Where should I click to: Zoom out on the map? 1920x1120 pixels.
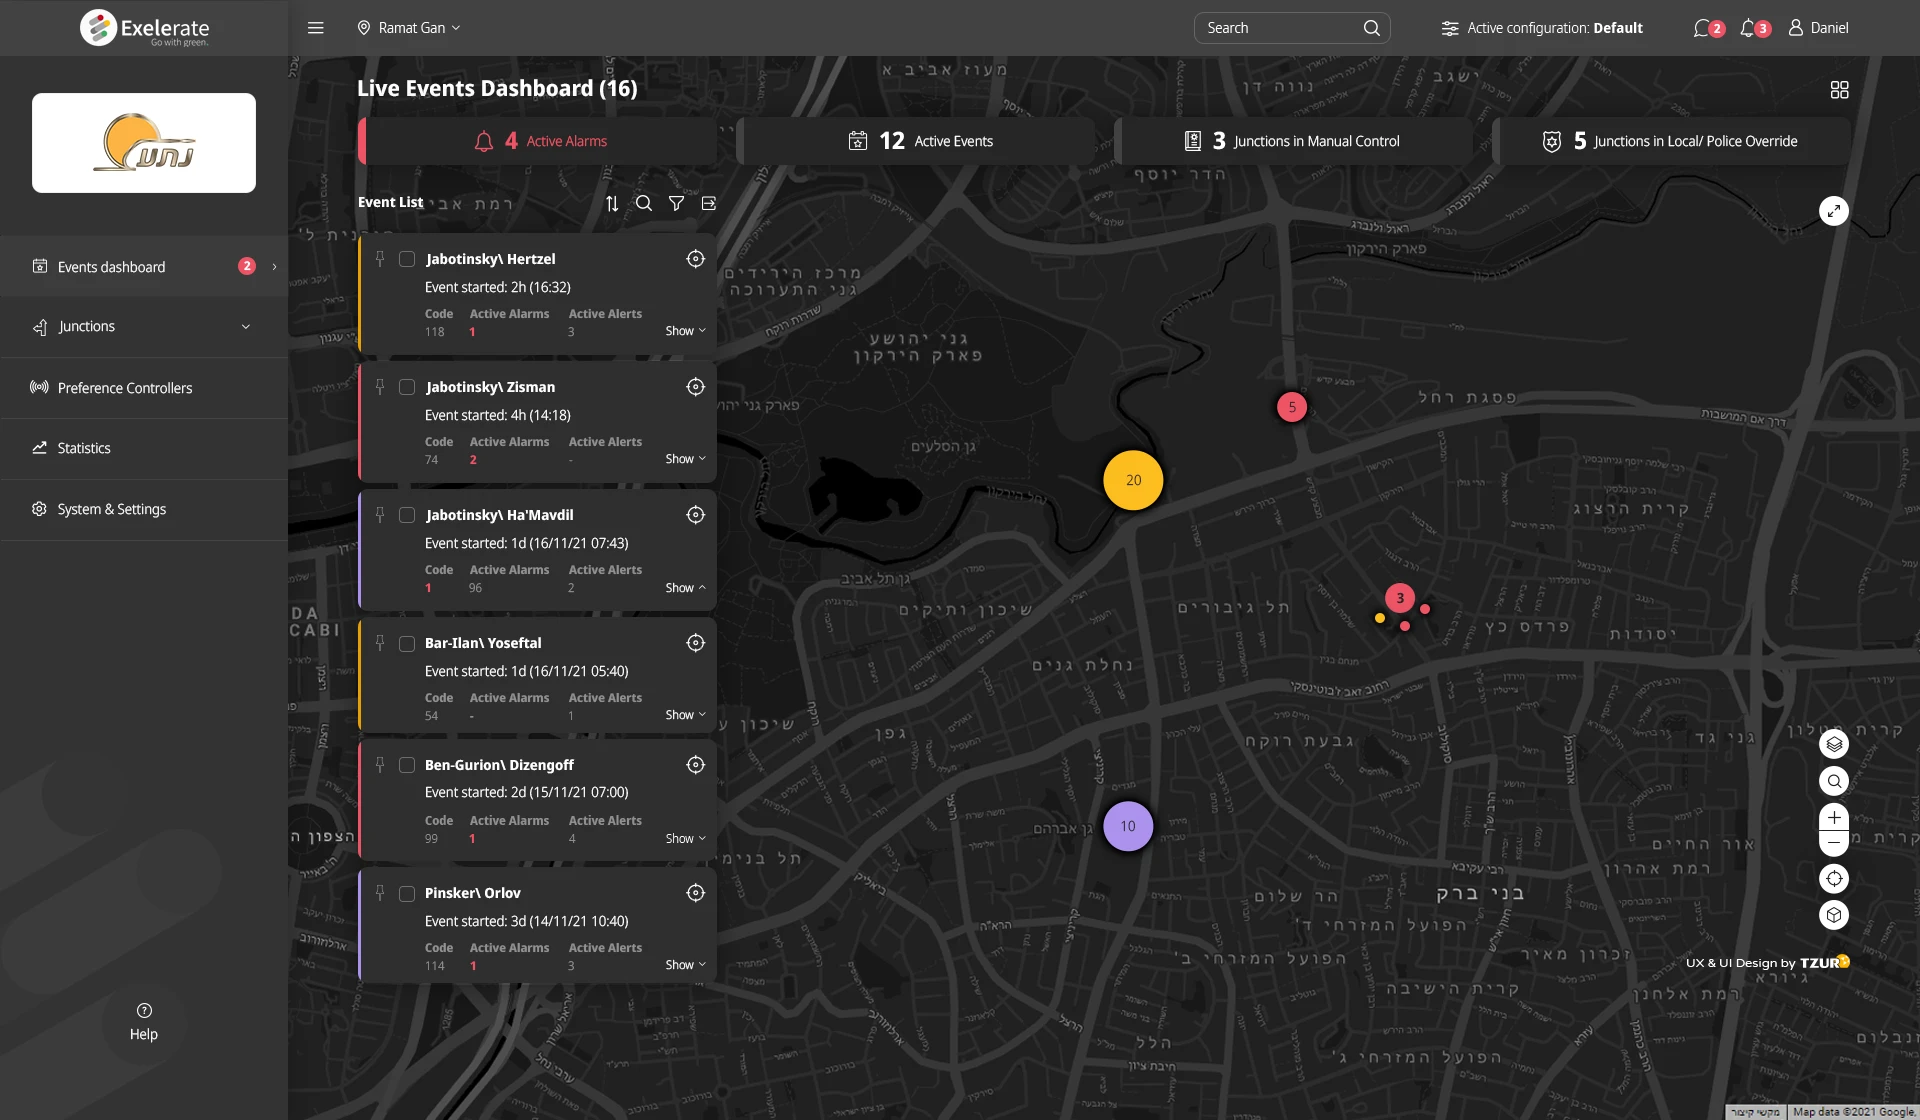click(1834, 843)
